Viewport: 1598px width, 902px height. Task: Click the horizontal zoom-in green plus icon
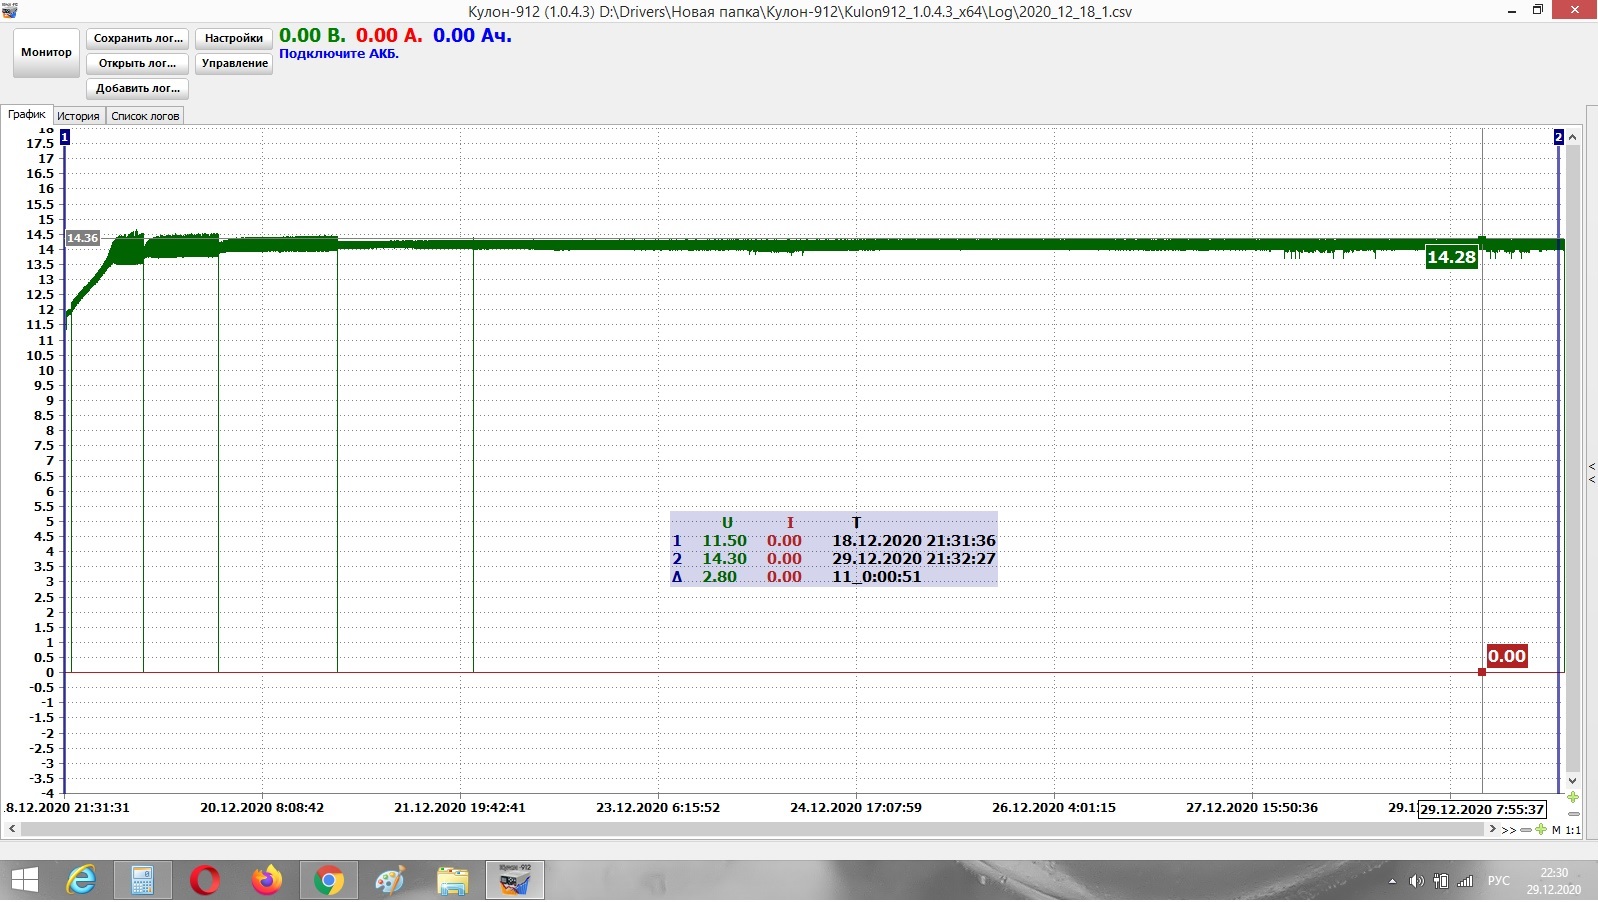tap(1541, 830)
